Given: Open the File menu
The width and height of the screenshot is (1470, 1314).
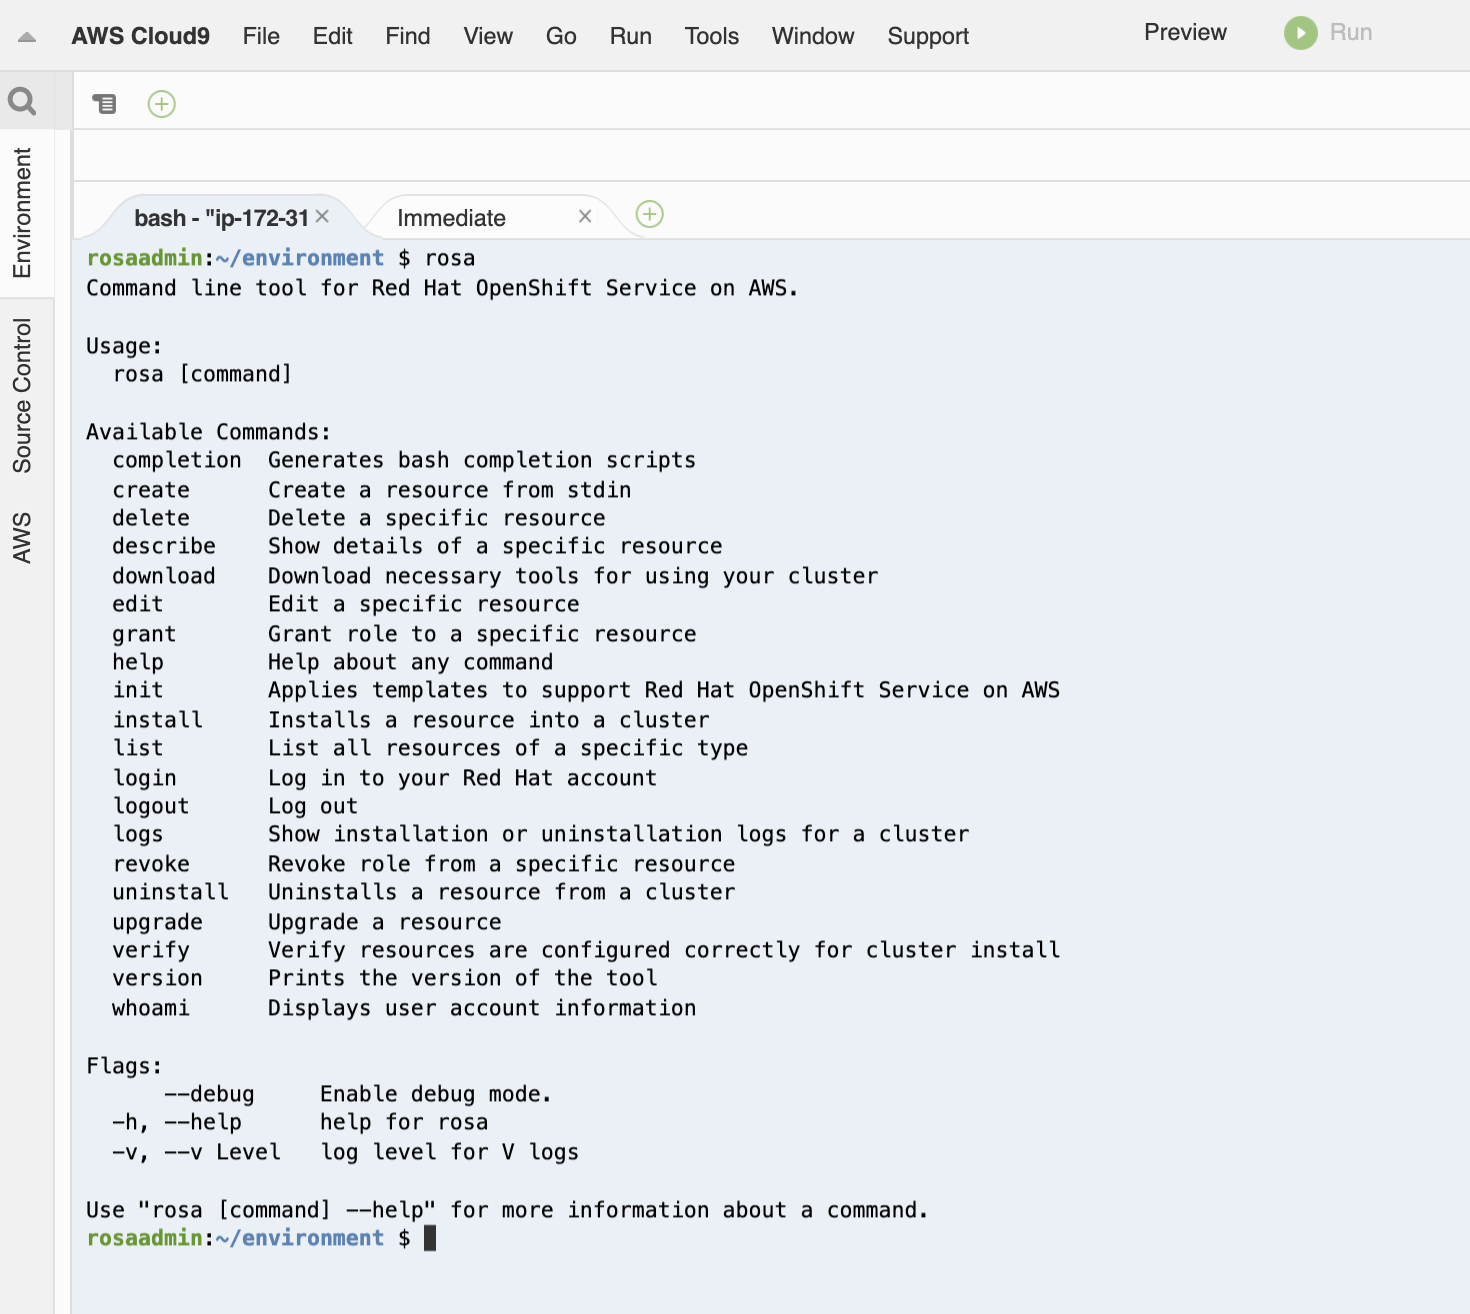Looking at the screenshot, I should click(x=261, y=36).
